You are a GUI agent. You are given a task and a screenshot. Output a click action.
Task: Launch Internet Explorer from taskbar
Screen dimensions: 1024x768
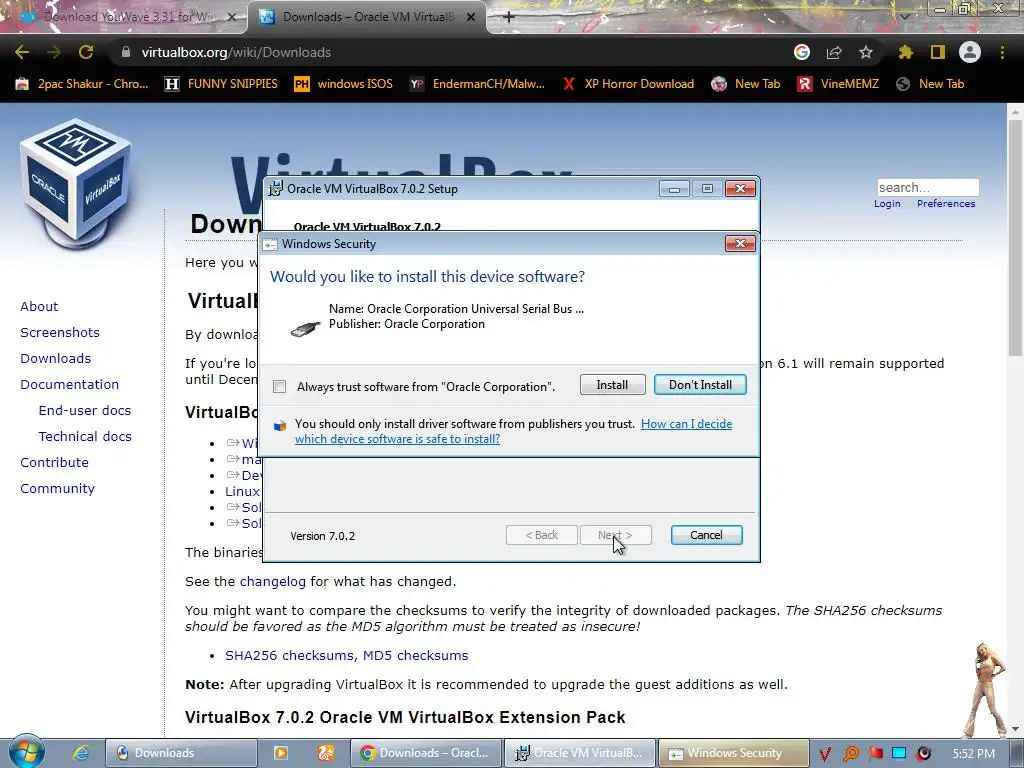click(x=81, y=753)
